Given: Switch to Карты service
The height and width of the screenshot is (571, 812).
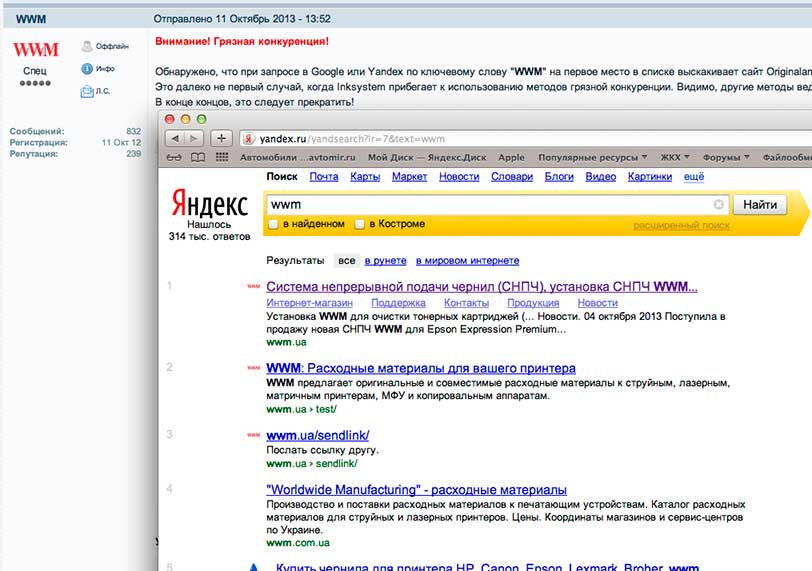Looking at the screenshot, I should pyautogui.click(x=365, y=177).
